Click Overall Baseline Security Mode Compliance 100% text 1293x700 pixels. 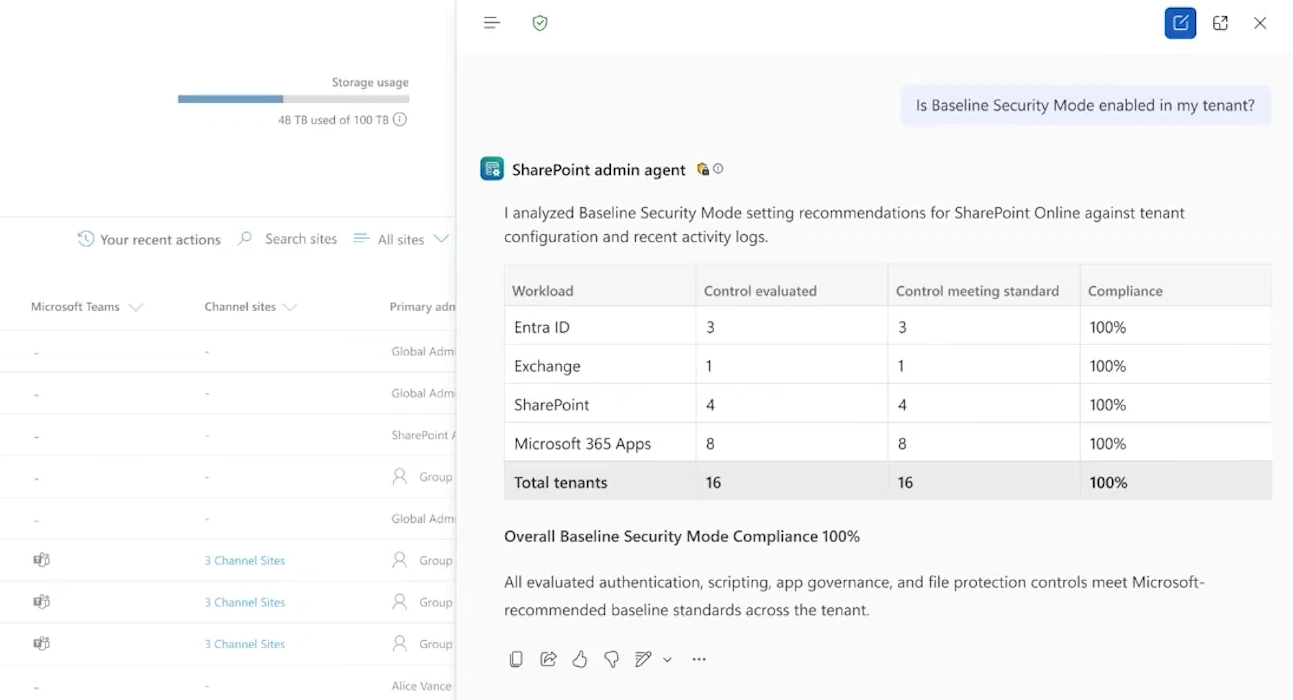pyautogui.click(x=682, y=537)
